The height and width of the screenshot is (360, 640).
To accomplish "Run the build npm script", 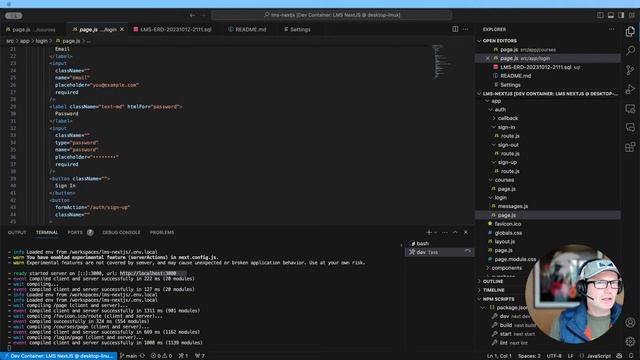I will point(506,325).
